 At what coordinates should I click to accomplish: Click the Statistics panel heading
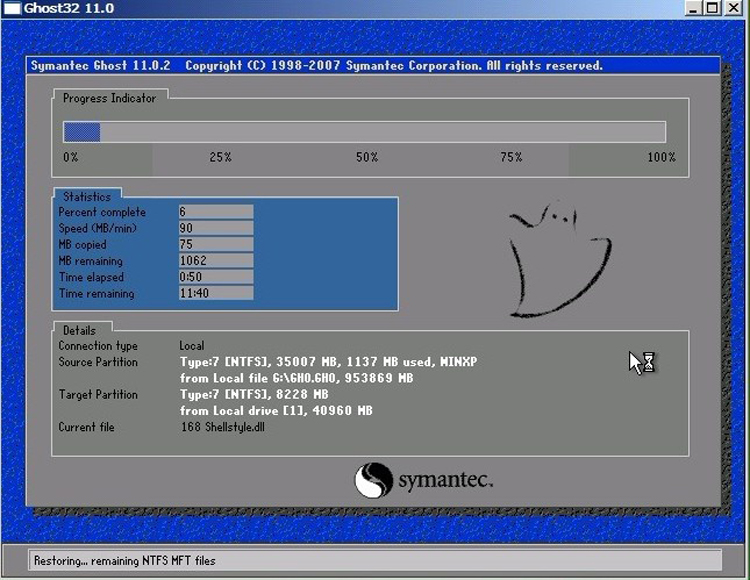(x=87, y=197)
